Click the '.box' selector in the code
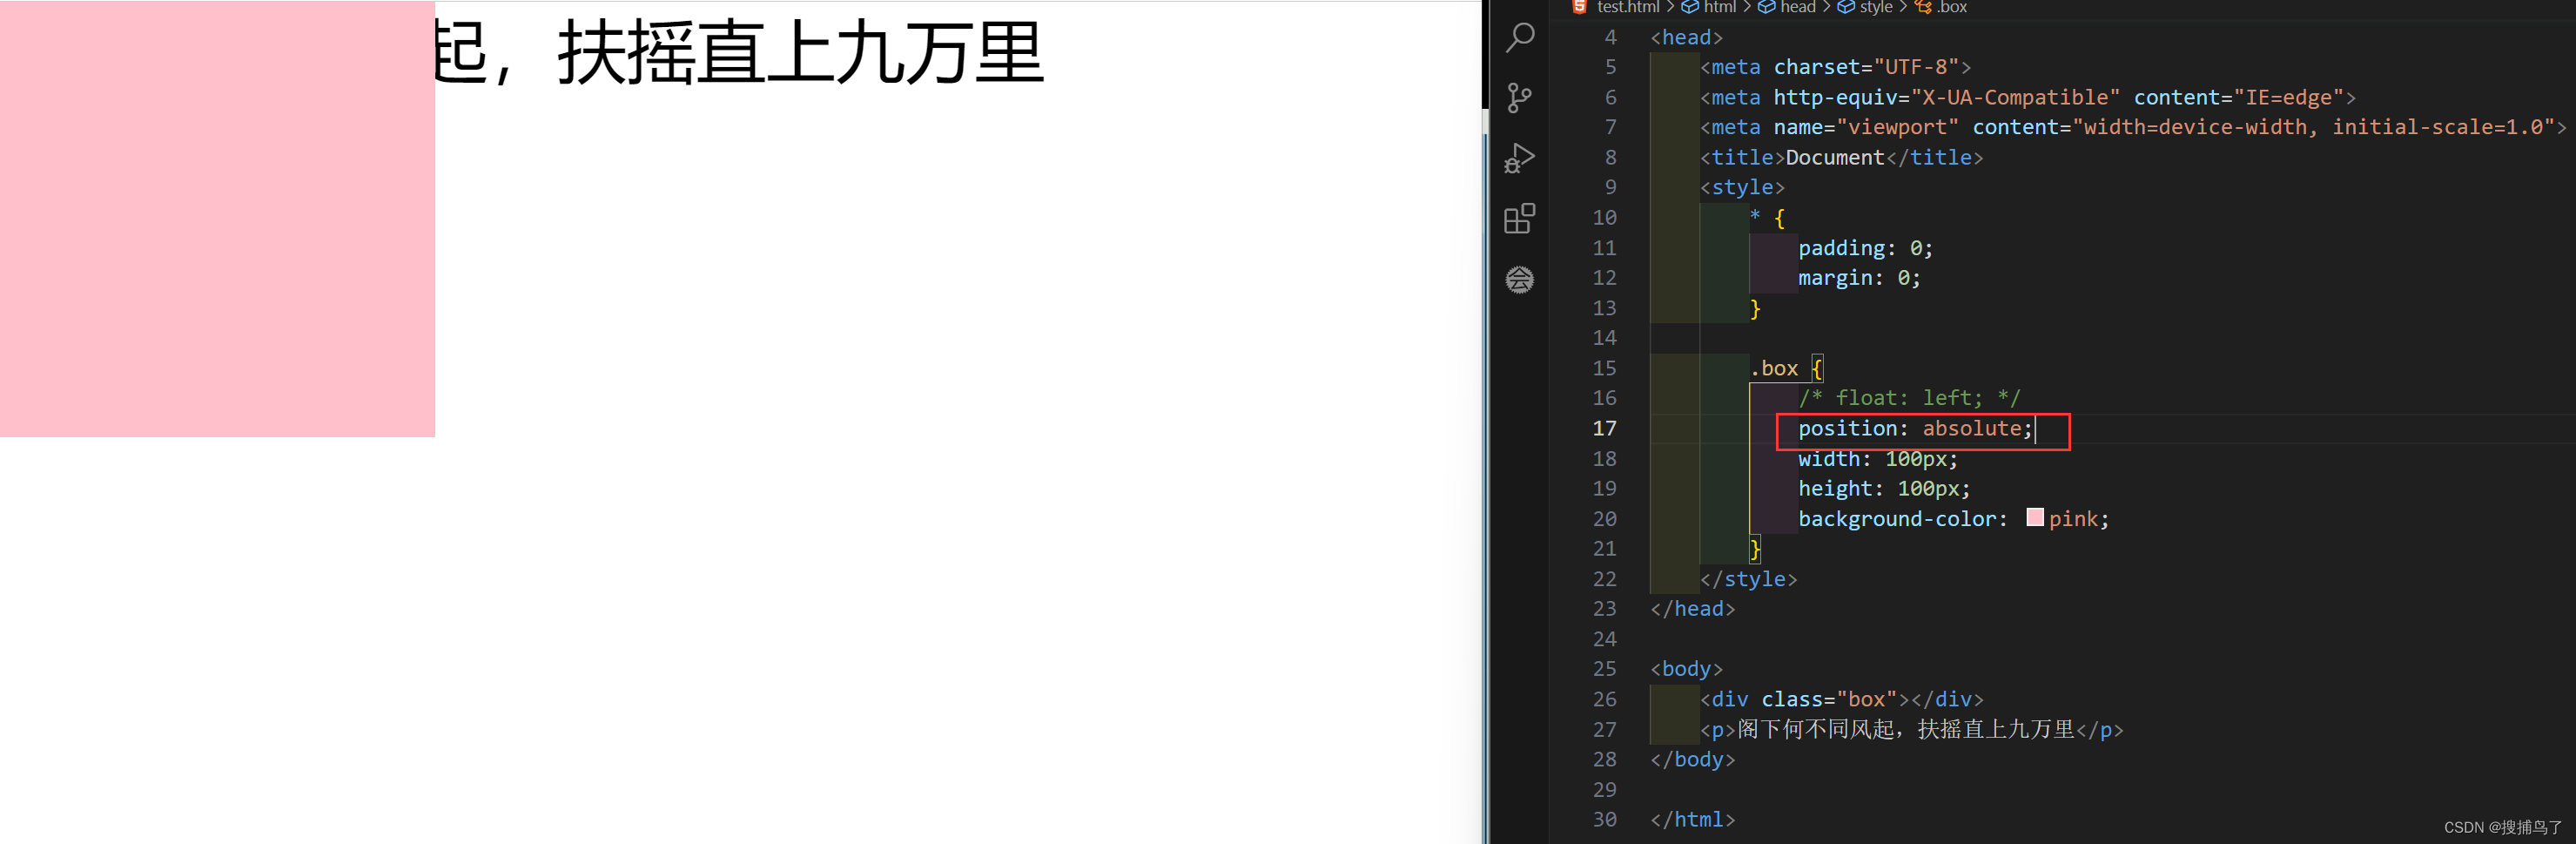Image resolution: width=2576 pixels, height=844 pixels. click(x=1774, y=368)
